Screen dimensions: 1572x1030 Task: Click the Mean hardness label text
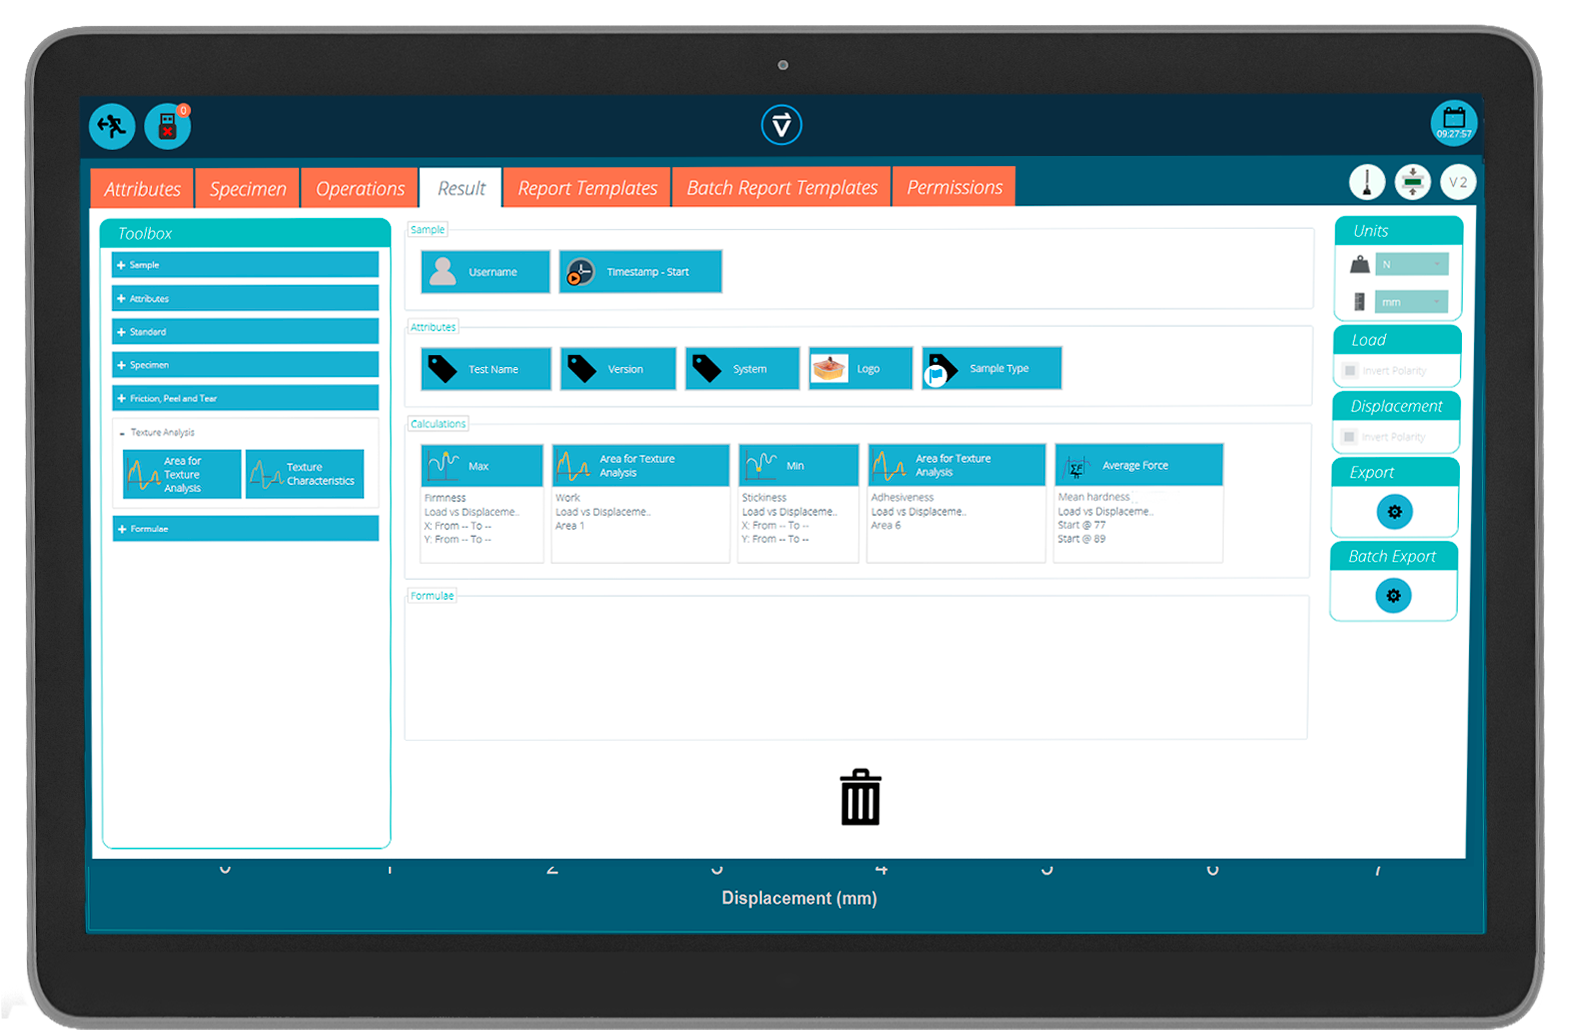pos(1094,497)
